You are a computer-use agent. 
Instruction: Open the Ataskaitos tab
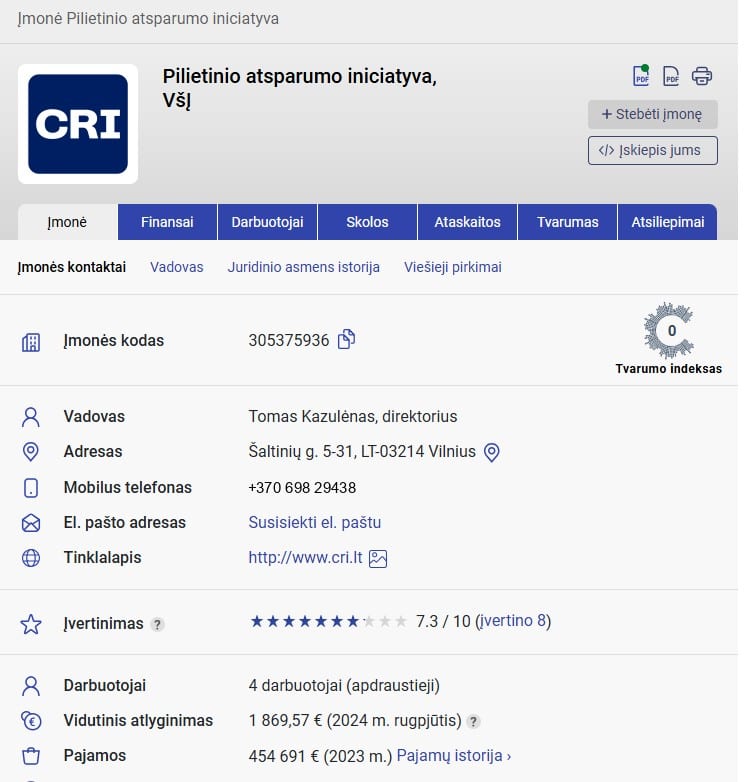[467, 222]
